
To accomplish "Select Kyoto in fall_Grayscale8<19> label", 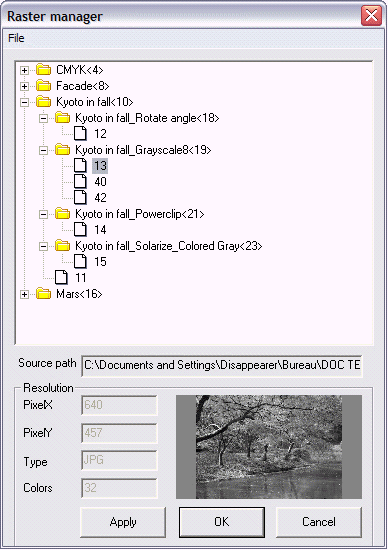I will (143, 150).
